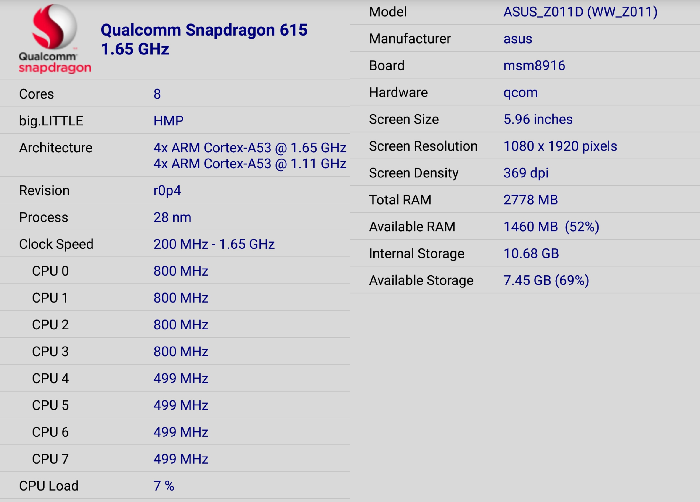Click the Hardware label
Screen dimensions: 700x502
click(x=398, y=92)
